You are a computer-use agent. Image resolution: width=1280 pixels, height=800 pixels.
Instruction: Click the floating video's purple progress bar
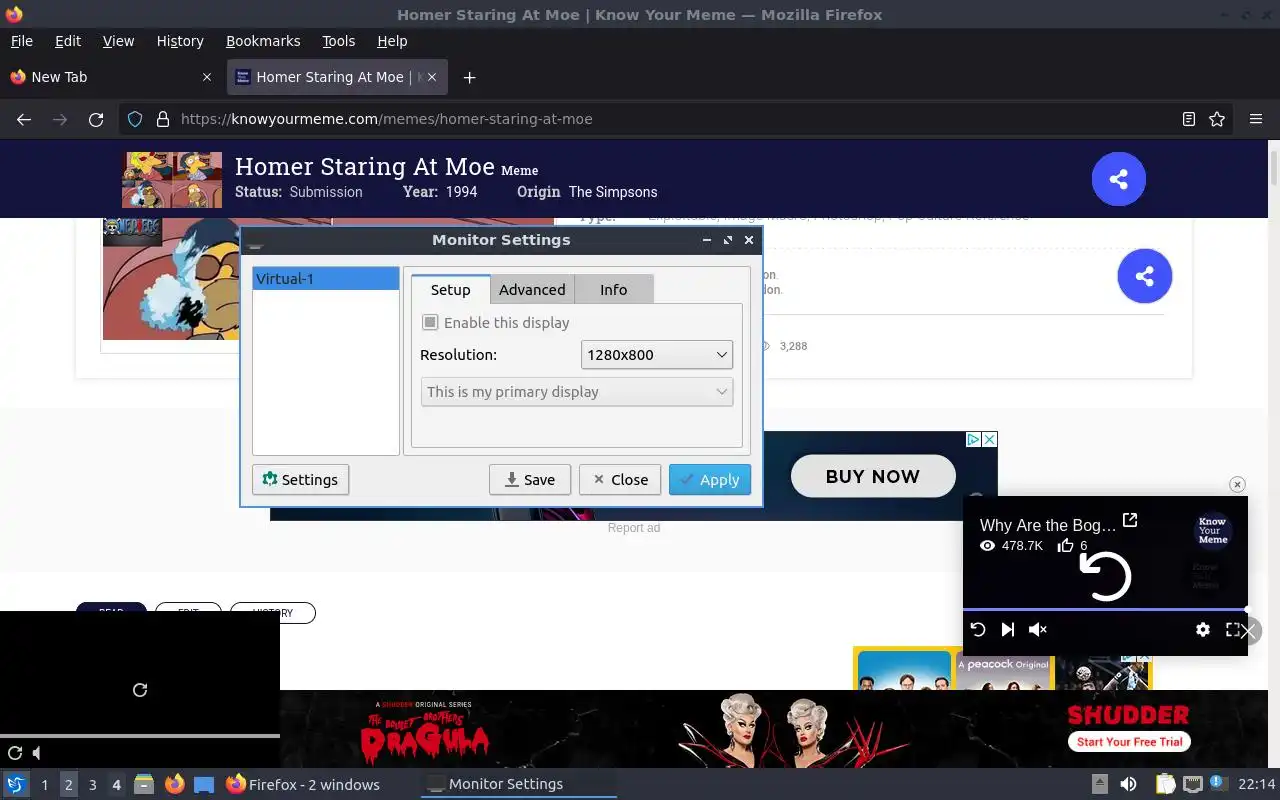pos(1105,609)
